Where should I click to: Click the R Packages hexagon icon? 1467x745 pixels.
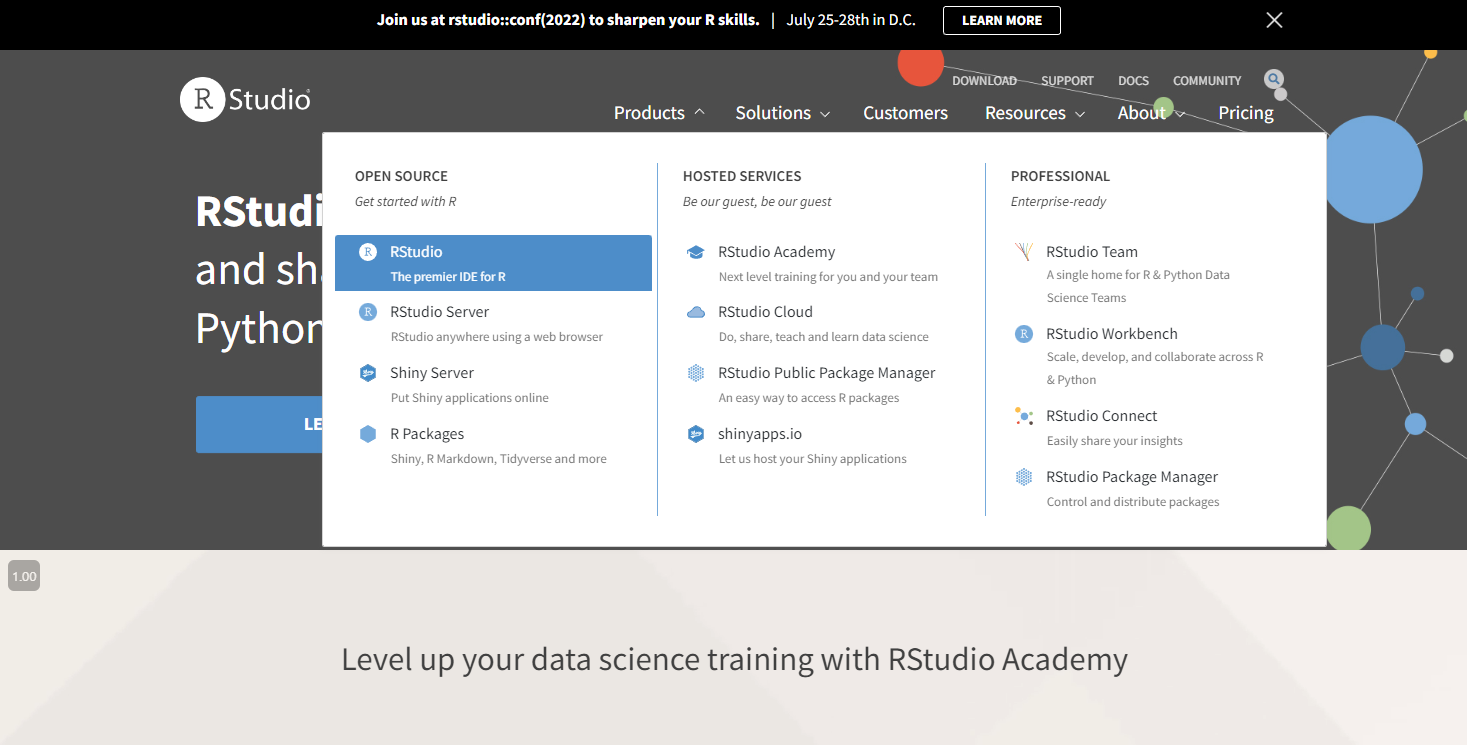[368, 434]
